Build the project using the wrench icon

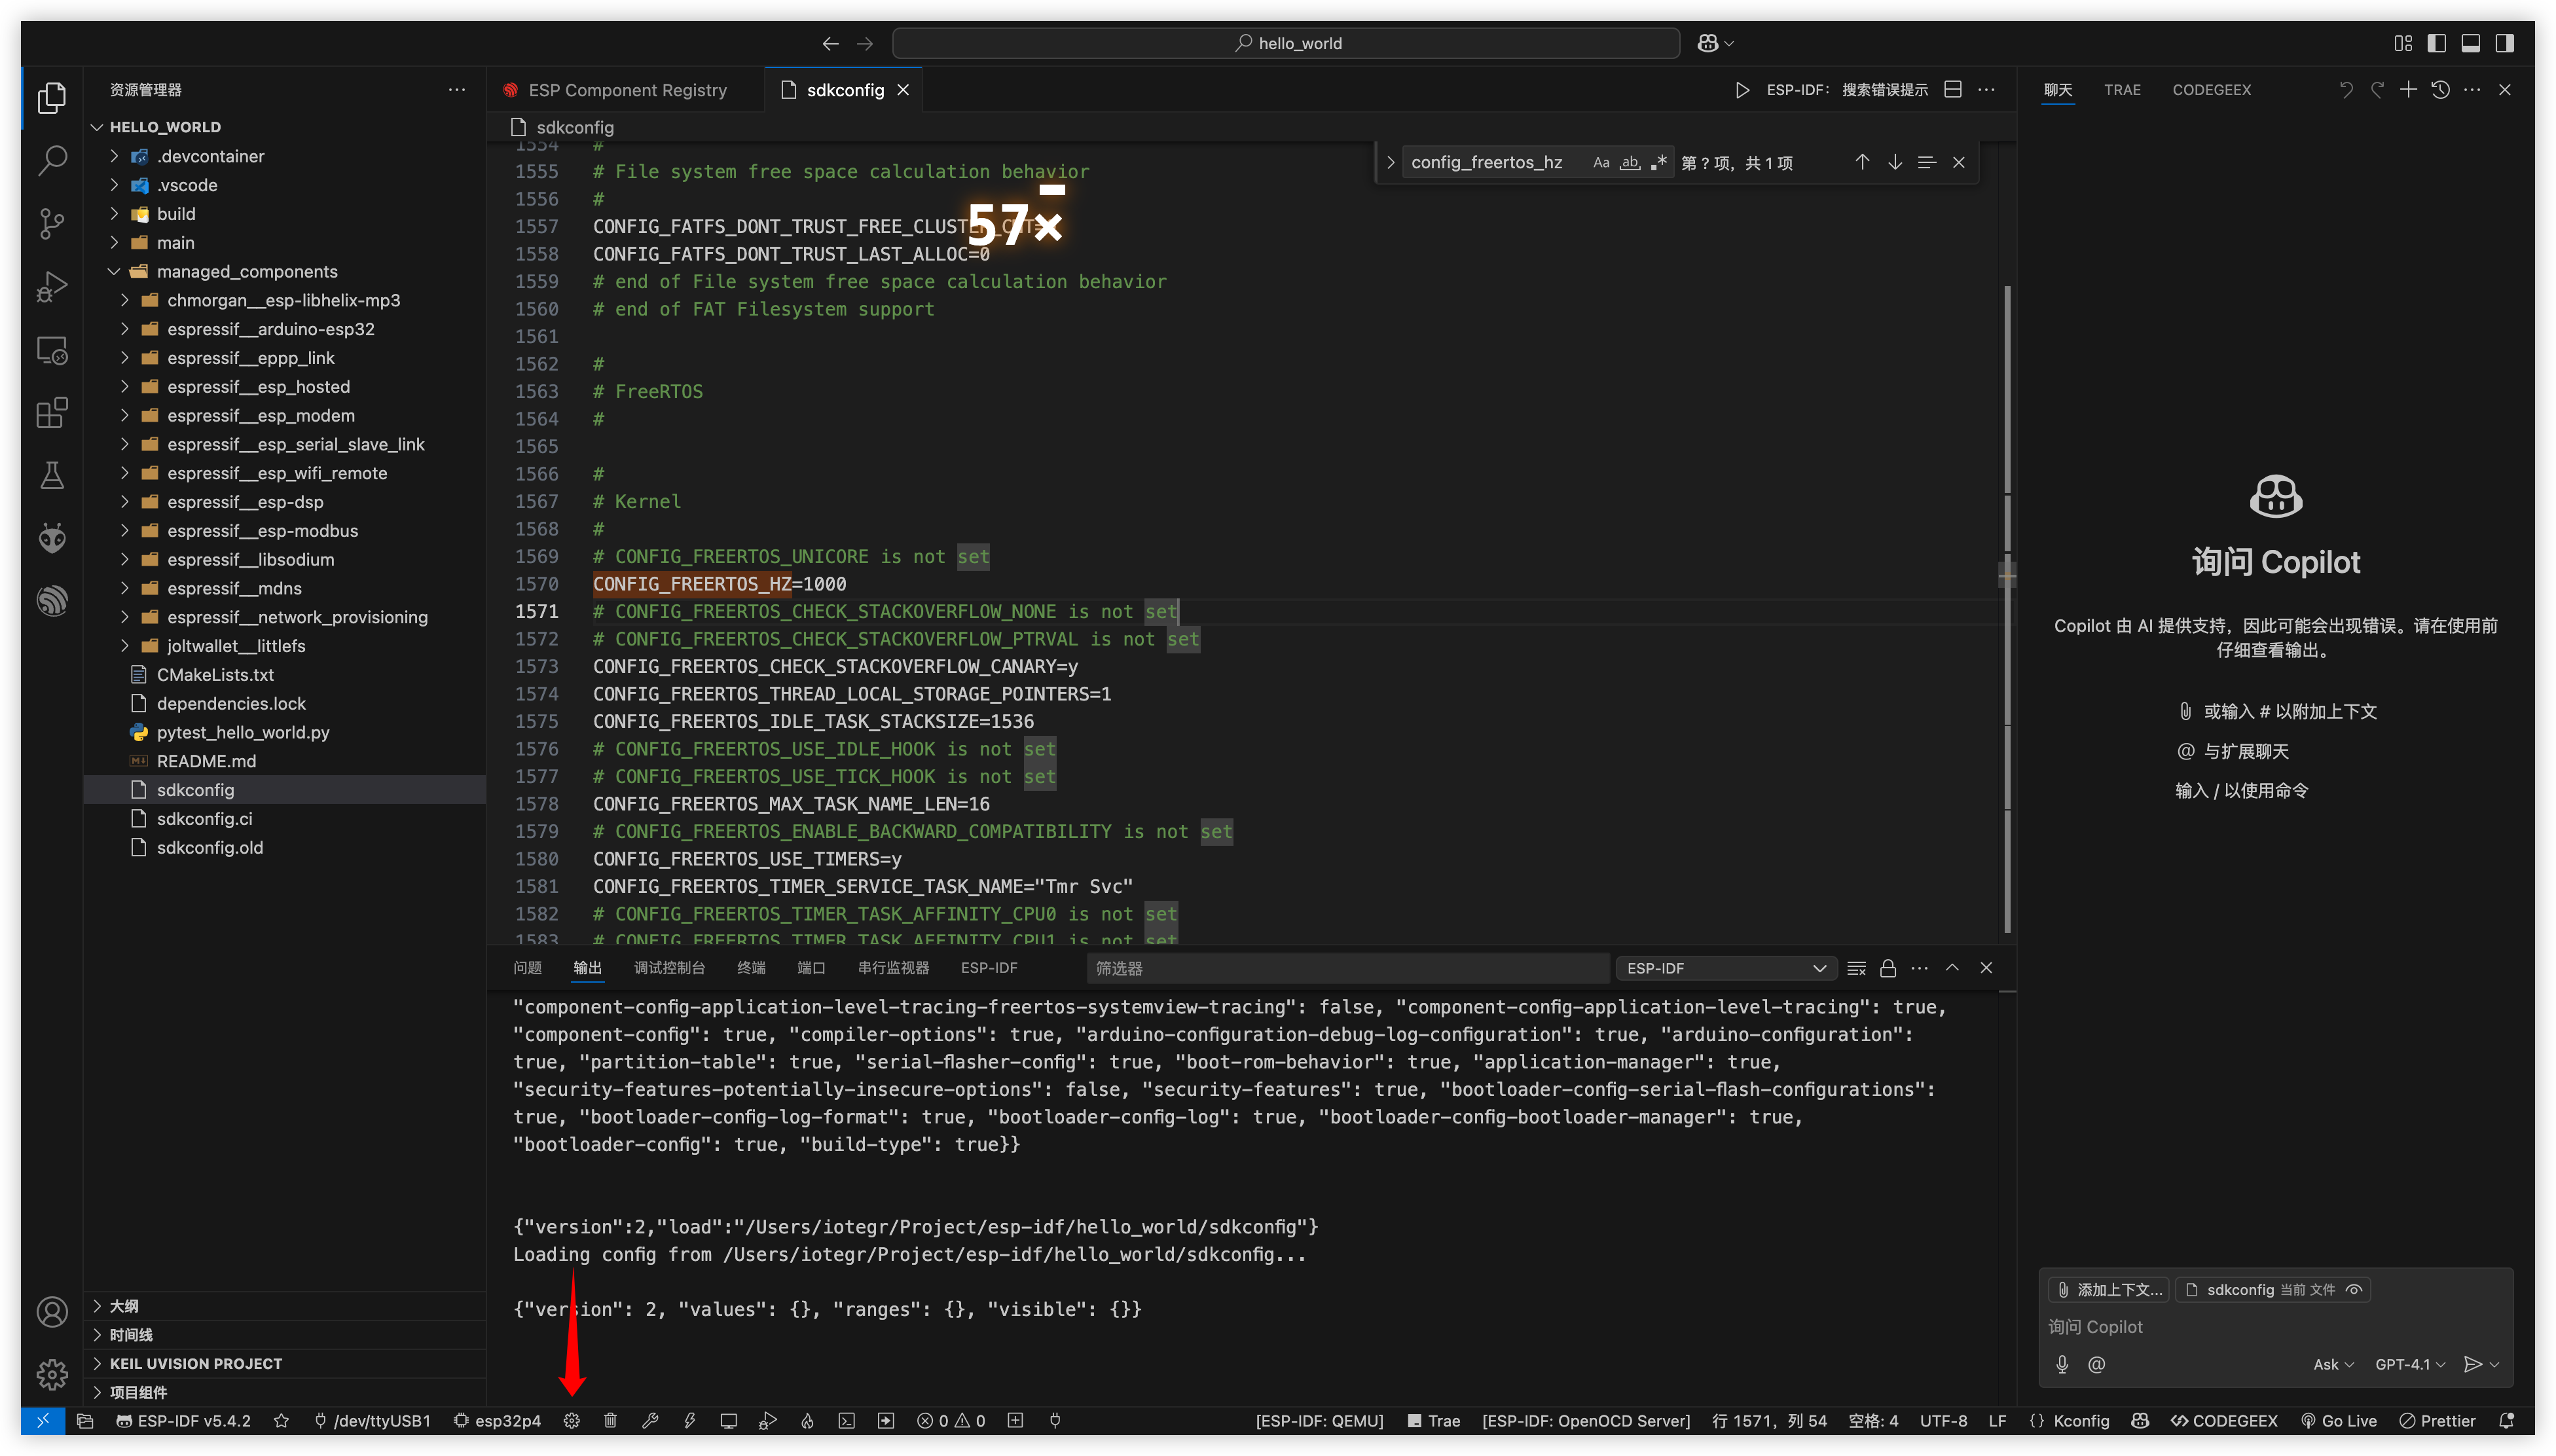pyautogui.click(x=651, y=1420)
